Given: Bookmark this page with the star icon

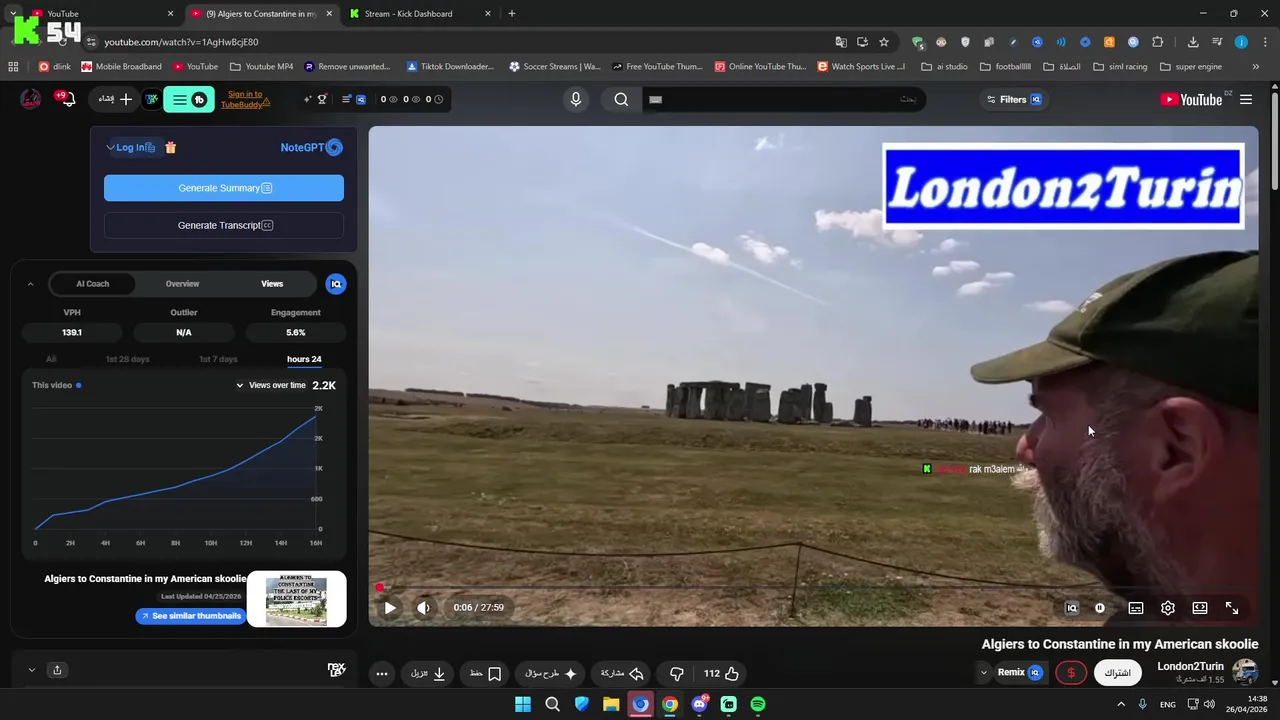Looking at the screenshot, I should pyautogui.click(x=884, y=42).
